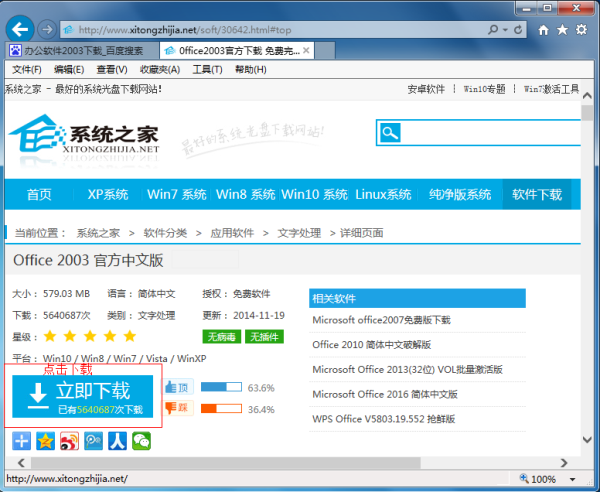600x492 pixels.
Task: Click the search magnifier in address bar
Action: pos(493,29)
